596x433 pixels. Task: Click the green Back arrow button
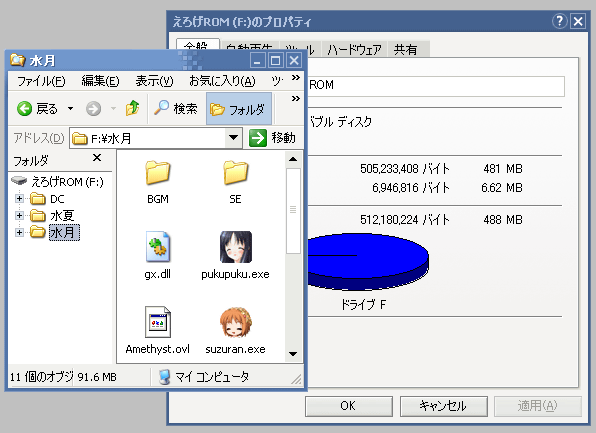click(24, 109)
